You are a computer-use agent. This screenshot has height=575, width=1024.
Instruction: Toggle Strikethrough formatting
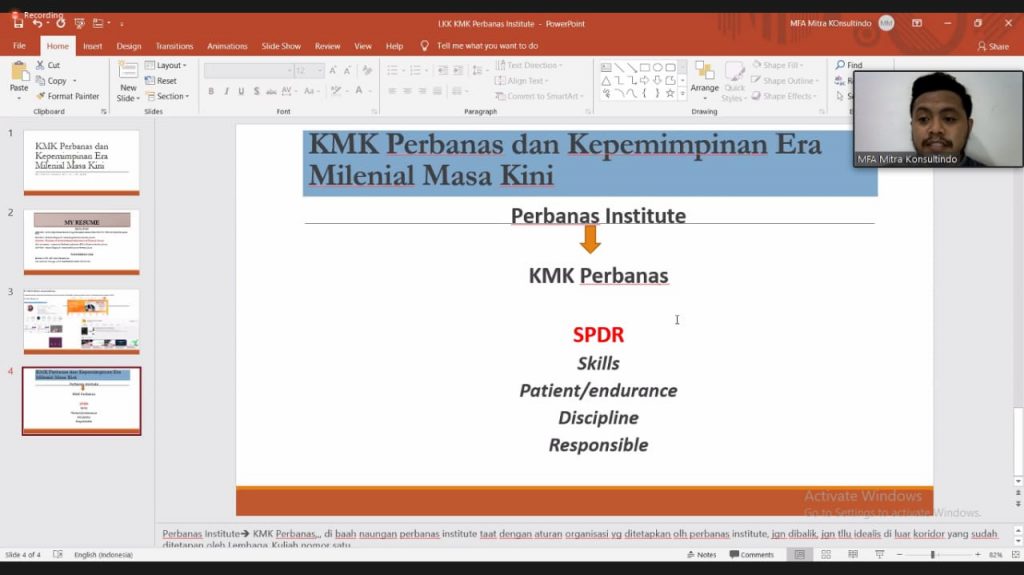271,91
